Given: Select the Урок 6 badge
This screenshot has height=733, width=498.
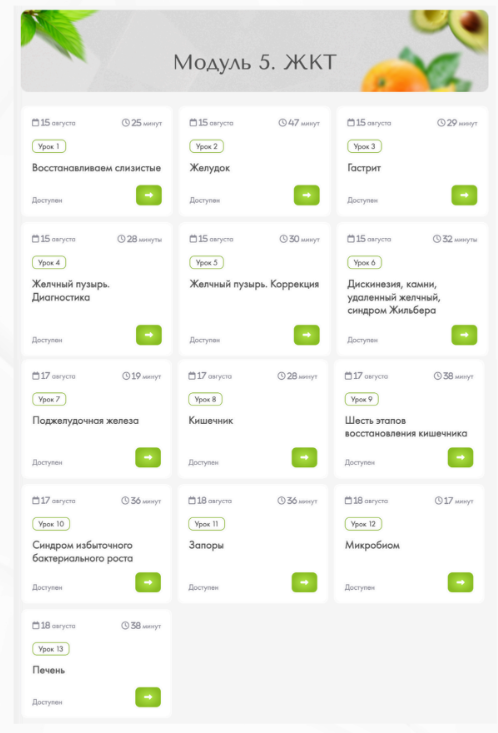Looking at the screenshot, I should click(364, 263).
